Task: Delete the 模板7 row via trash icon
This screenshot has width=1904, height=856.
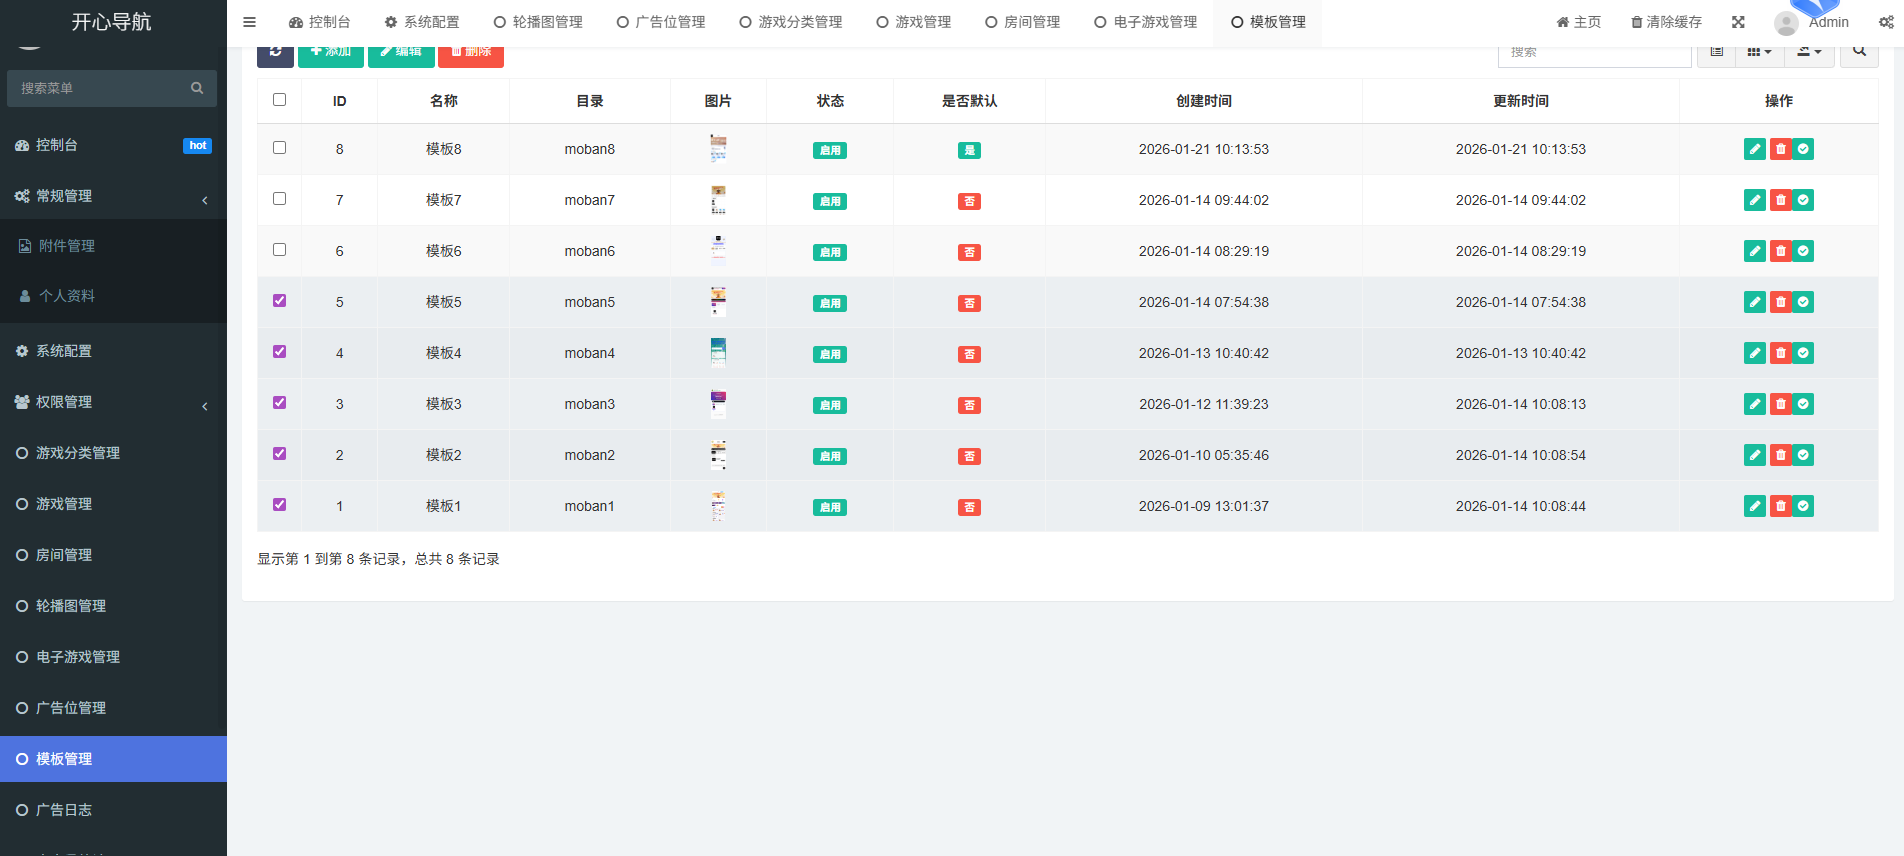Action: (x=1780, y=200)
